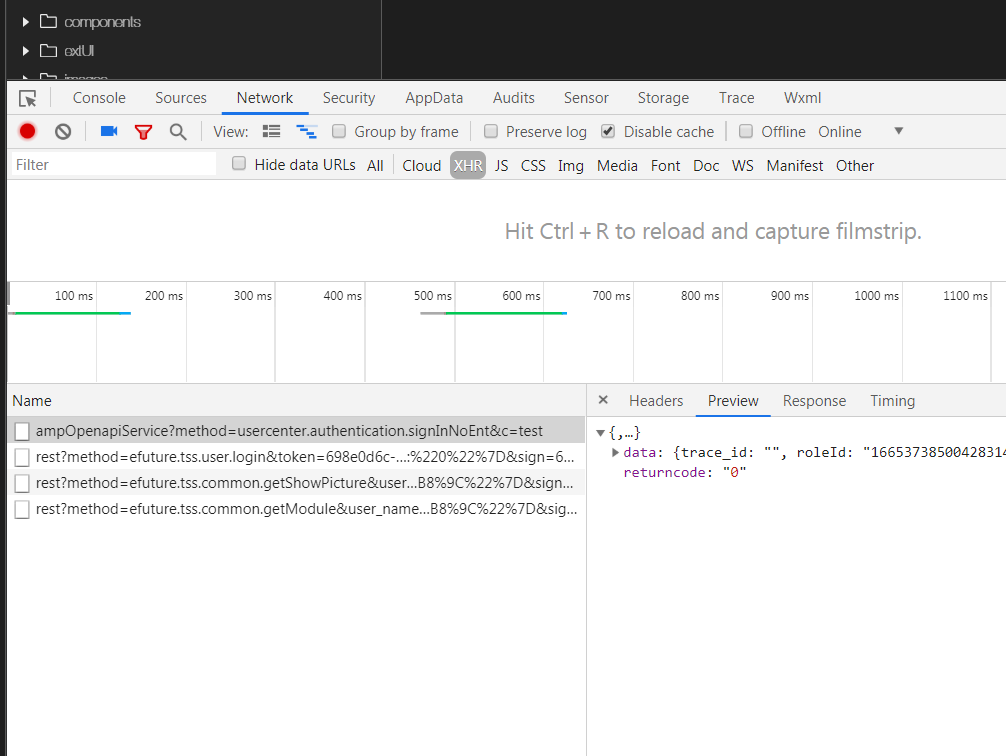Image resolution: width=1006 pixels, height=756 pixels.
Task: Open the Wxml tab
Action: (803, 98)
